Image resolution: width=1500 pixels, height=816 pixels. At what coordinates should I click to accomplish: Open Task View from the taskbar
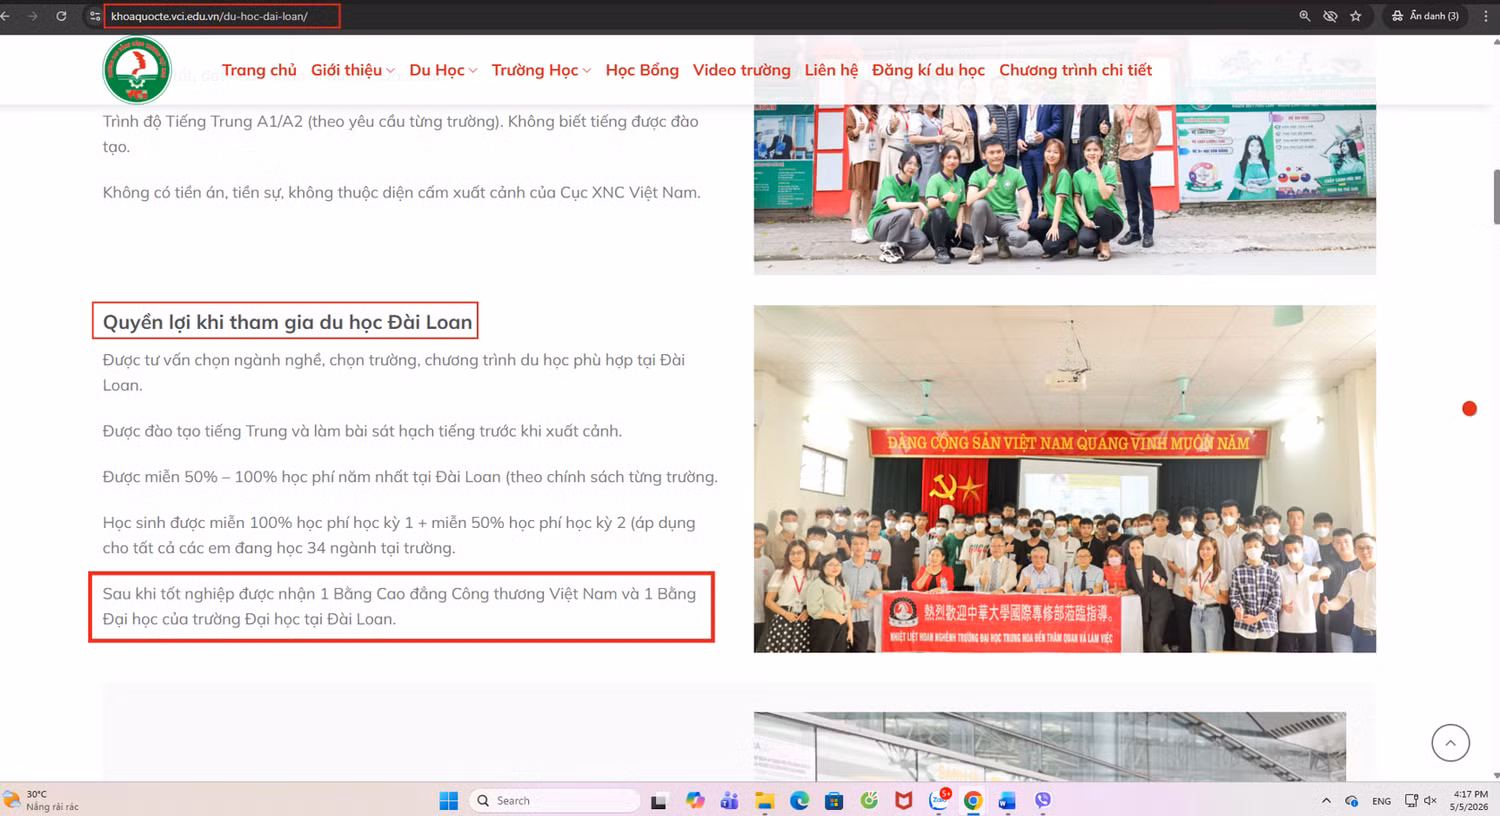[658, 801]
